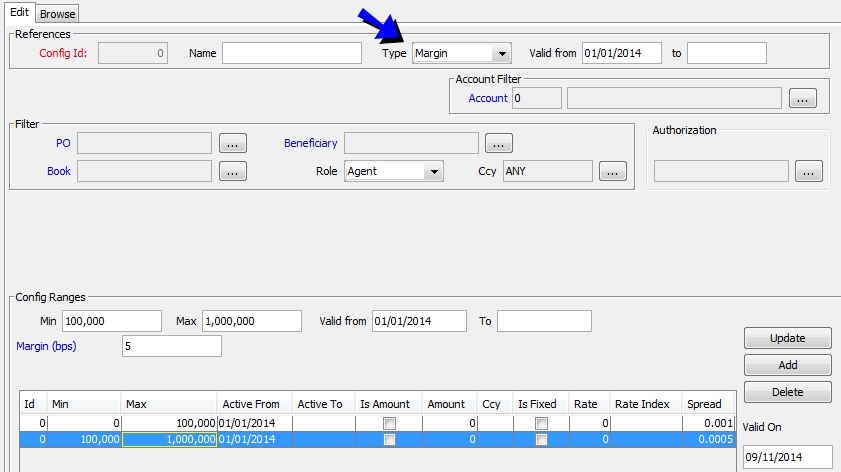Click the Margin (bps) value field
841x472 pixels.
tap(172, 346)
